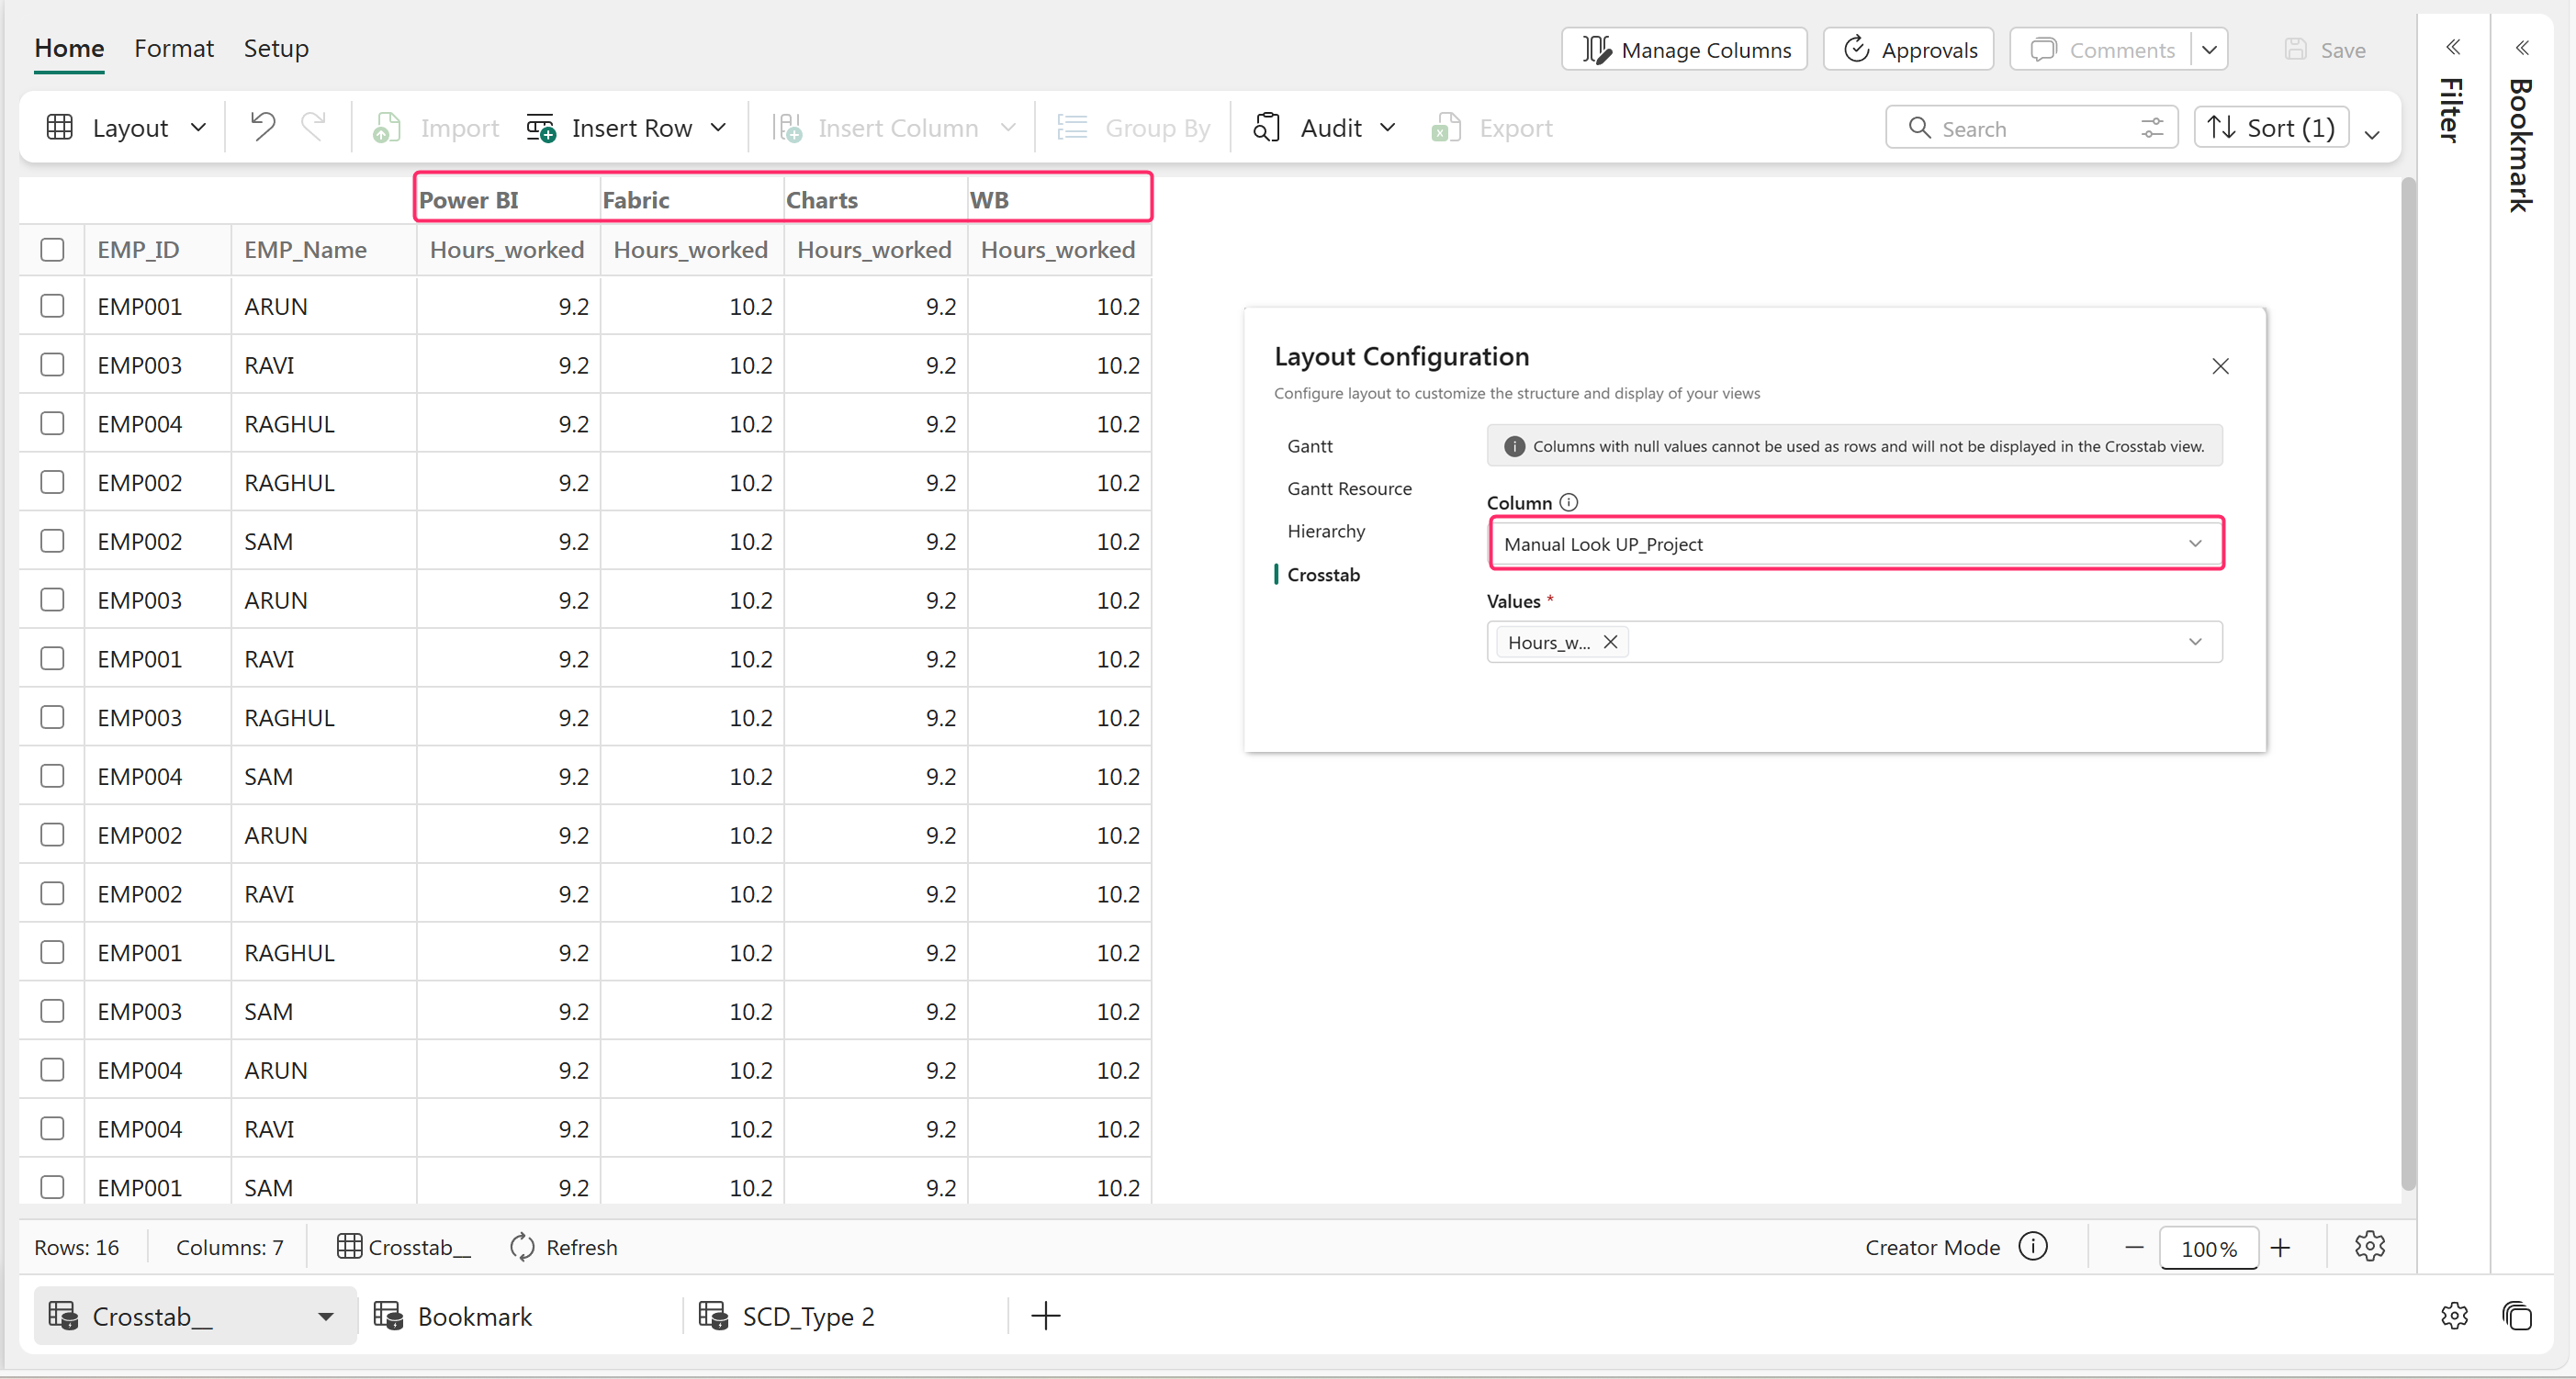Image resolution: width=2576 pixels, height=1379 pixels.
Task: Click the Column info icon
Action: (x=1569, y=502)
